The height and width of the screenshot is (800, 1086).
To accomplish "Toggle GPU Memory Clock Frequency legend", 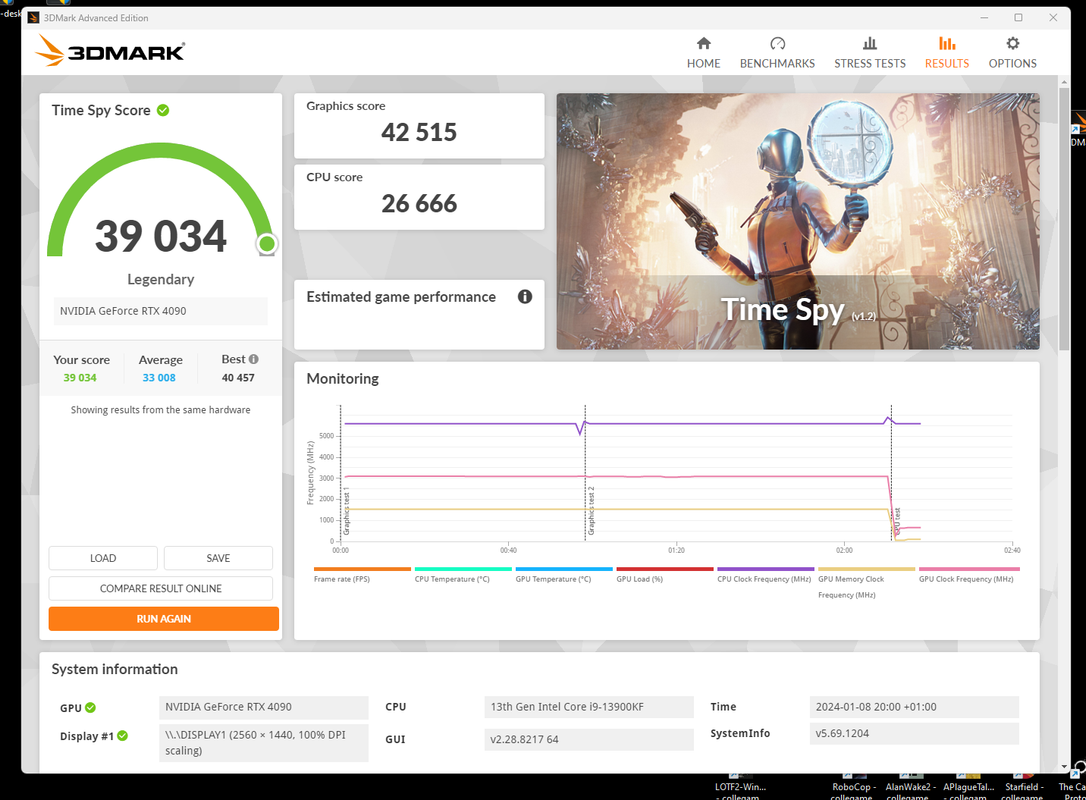I will [866, 583].
